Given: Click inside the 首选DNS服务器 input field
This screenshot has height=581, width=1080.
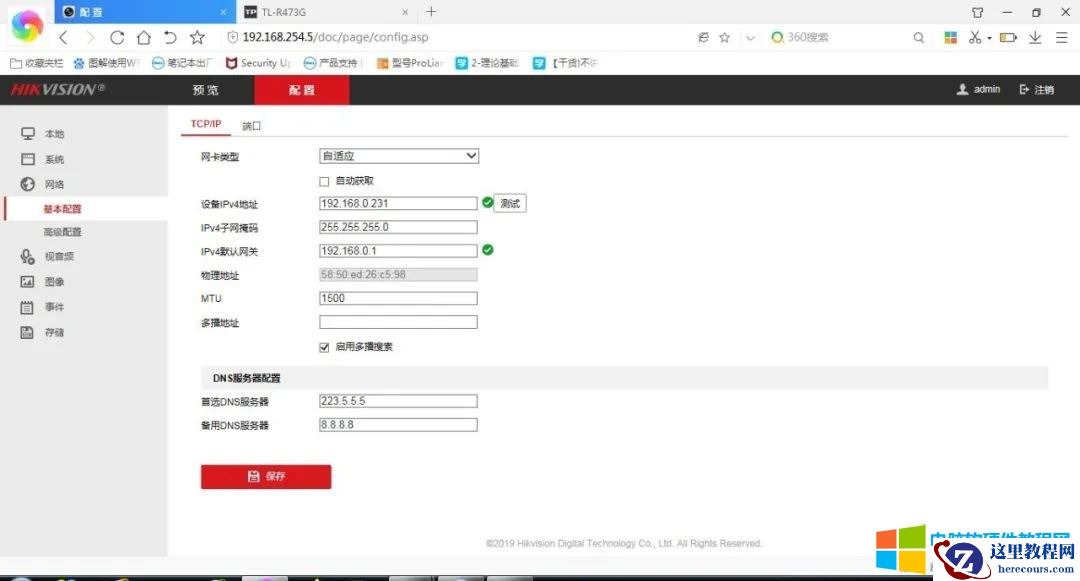Looking at the screenshot, I should coord(398,400).
